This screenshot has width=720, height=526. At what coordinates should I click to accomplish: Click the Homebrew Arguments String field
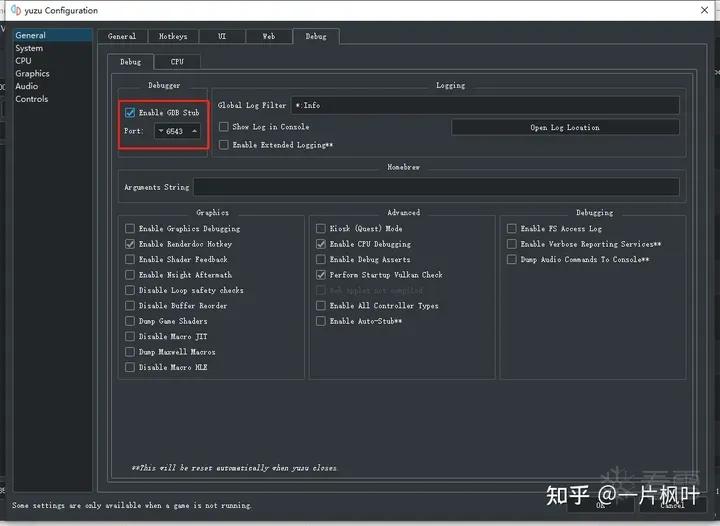coord(436,187)
